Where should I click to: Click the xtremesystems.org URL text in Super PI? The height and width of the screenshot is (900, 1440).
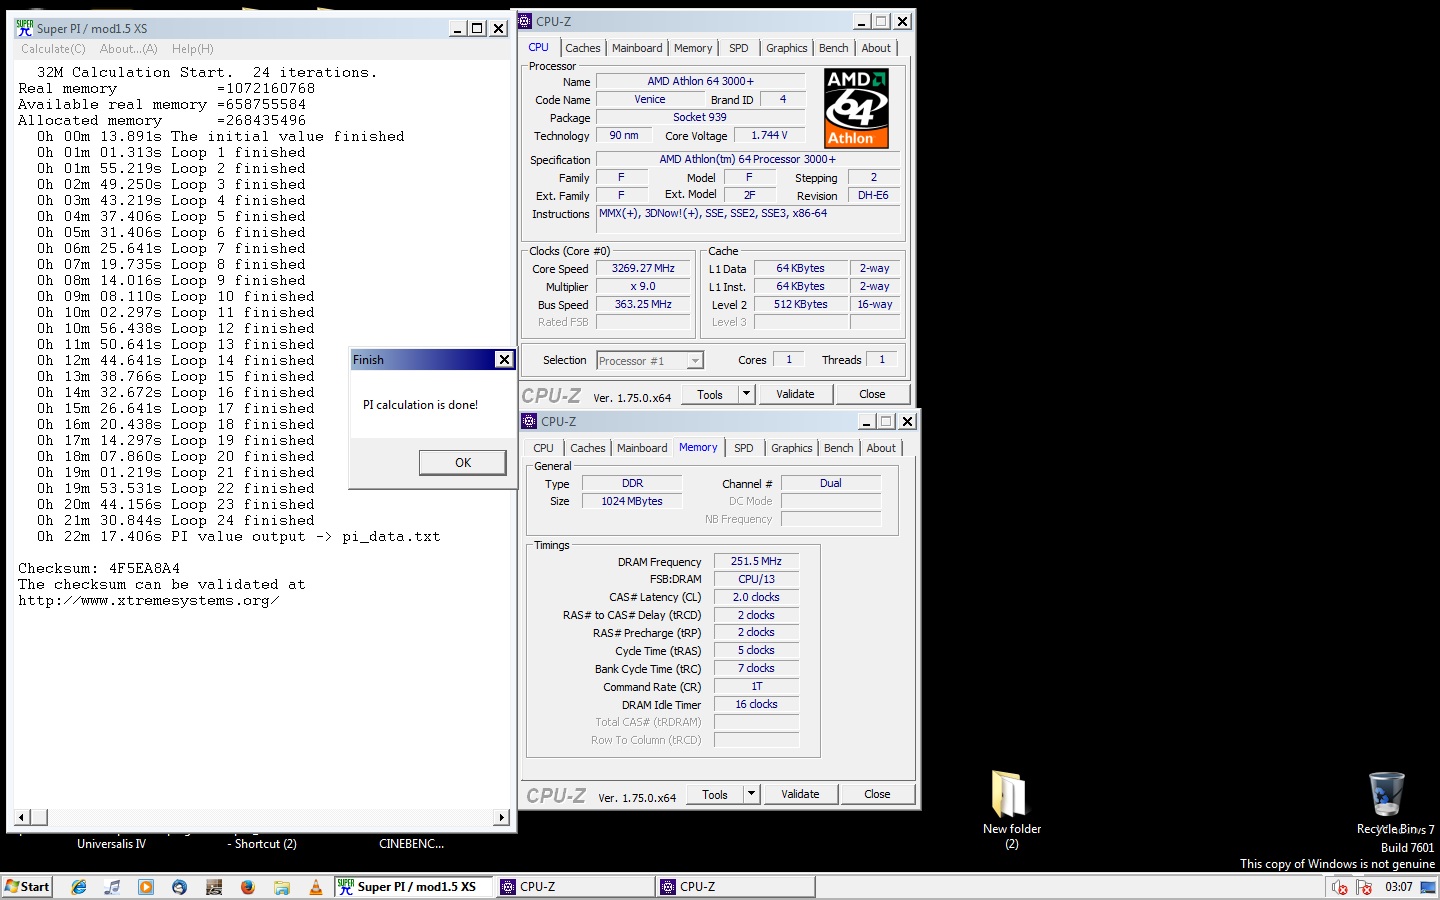[x=148, y=600]
